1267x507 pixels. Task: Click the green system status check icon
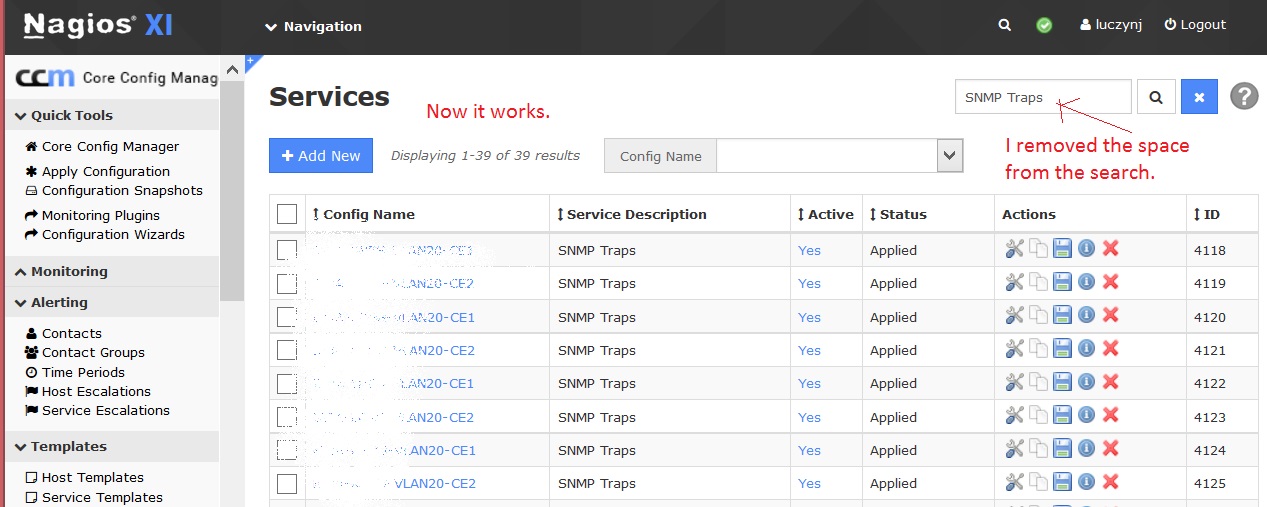tap(1044, 26)
